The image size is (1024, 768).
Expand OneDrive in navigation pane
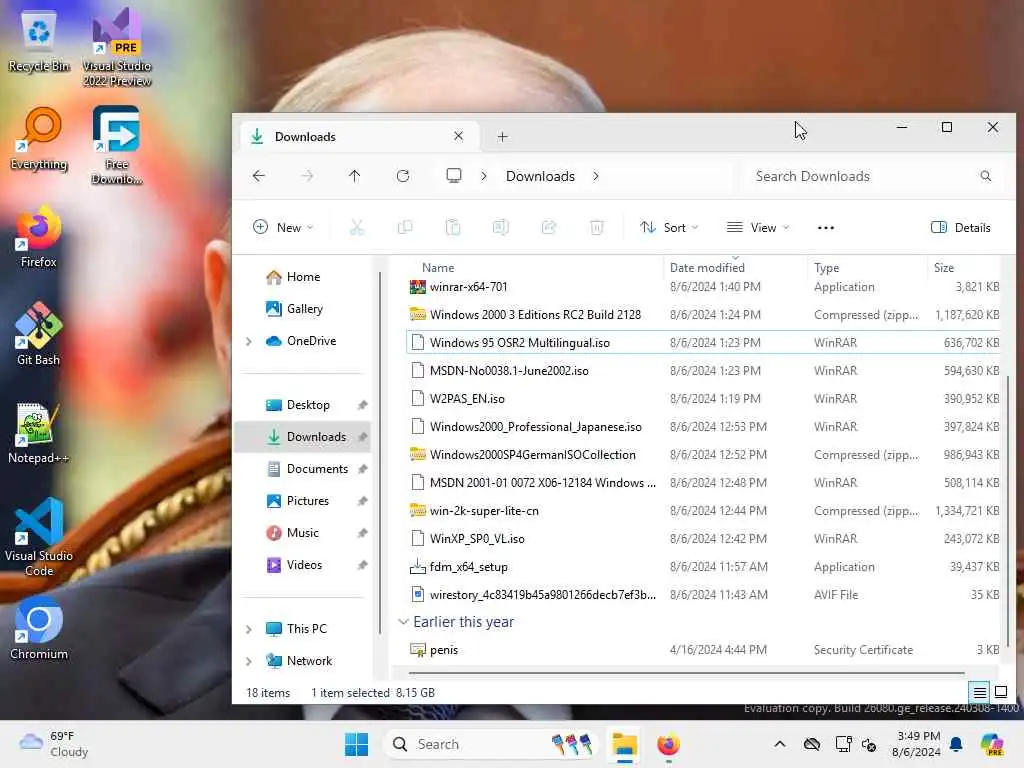(x=248, y=341)
